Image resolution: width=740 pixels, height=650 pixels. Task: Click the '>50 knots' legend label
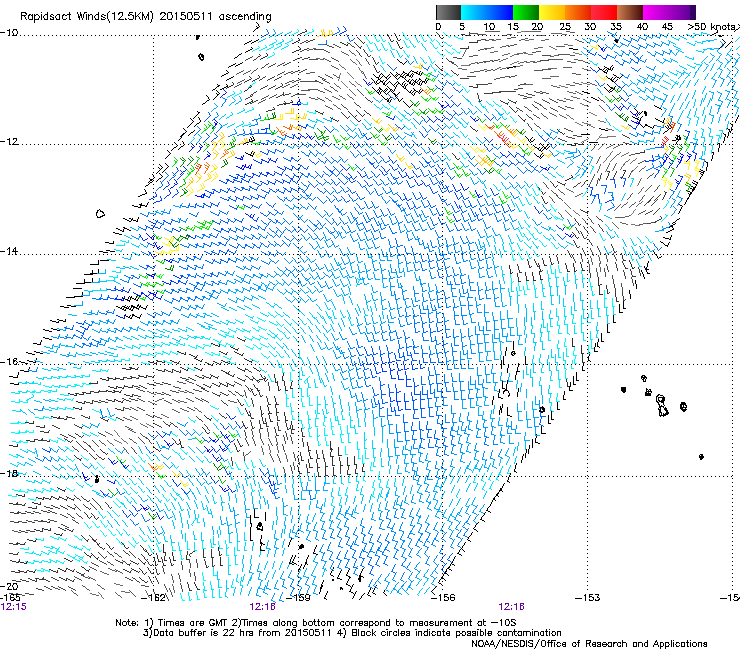point(712,27)
